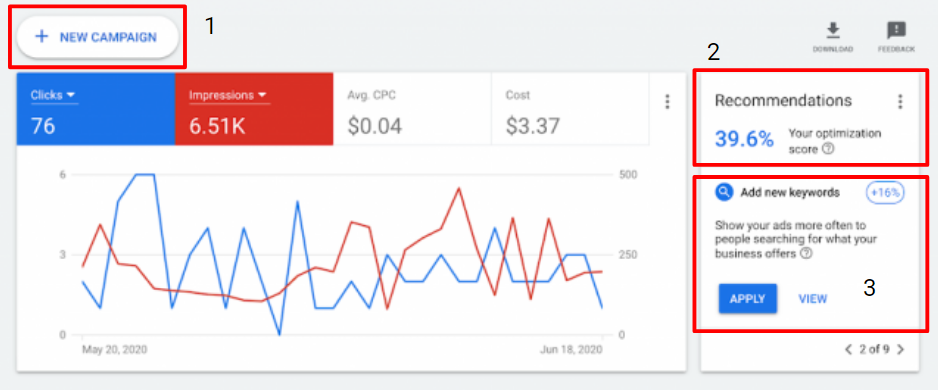This screenshot has height=390, width=938.
Task: Click the 2 of 9 page indicator
Action: coord(875,349)
